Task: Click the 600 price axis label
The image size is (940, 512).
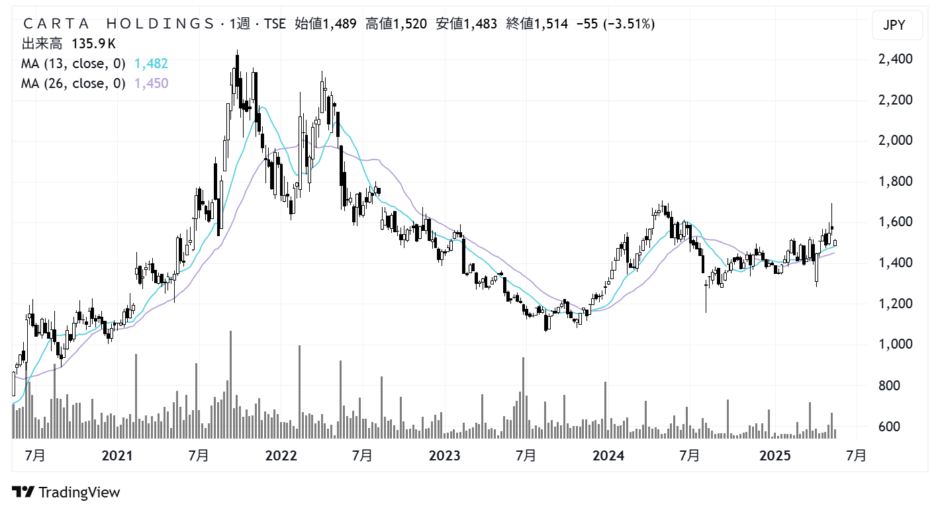Action: (x=894, y=426)
